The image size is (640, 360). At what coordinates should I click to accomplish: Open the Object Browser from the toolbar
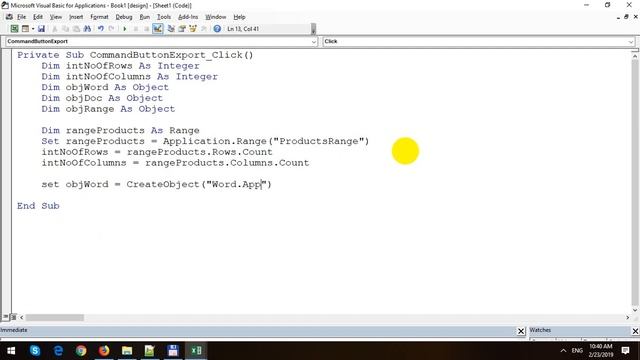[x=193, y=29]
